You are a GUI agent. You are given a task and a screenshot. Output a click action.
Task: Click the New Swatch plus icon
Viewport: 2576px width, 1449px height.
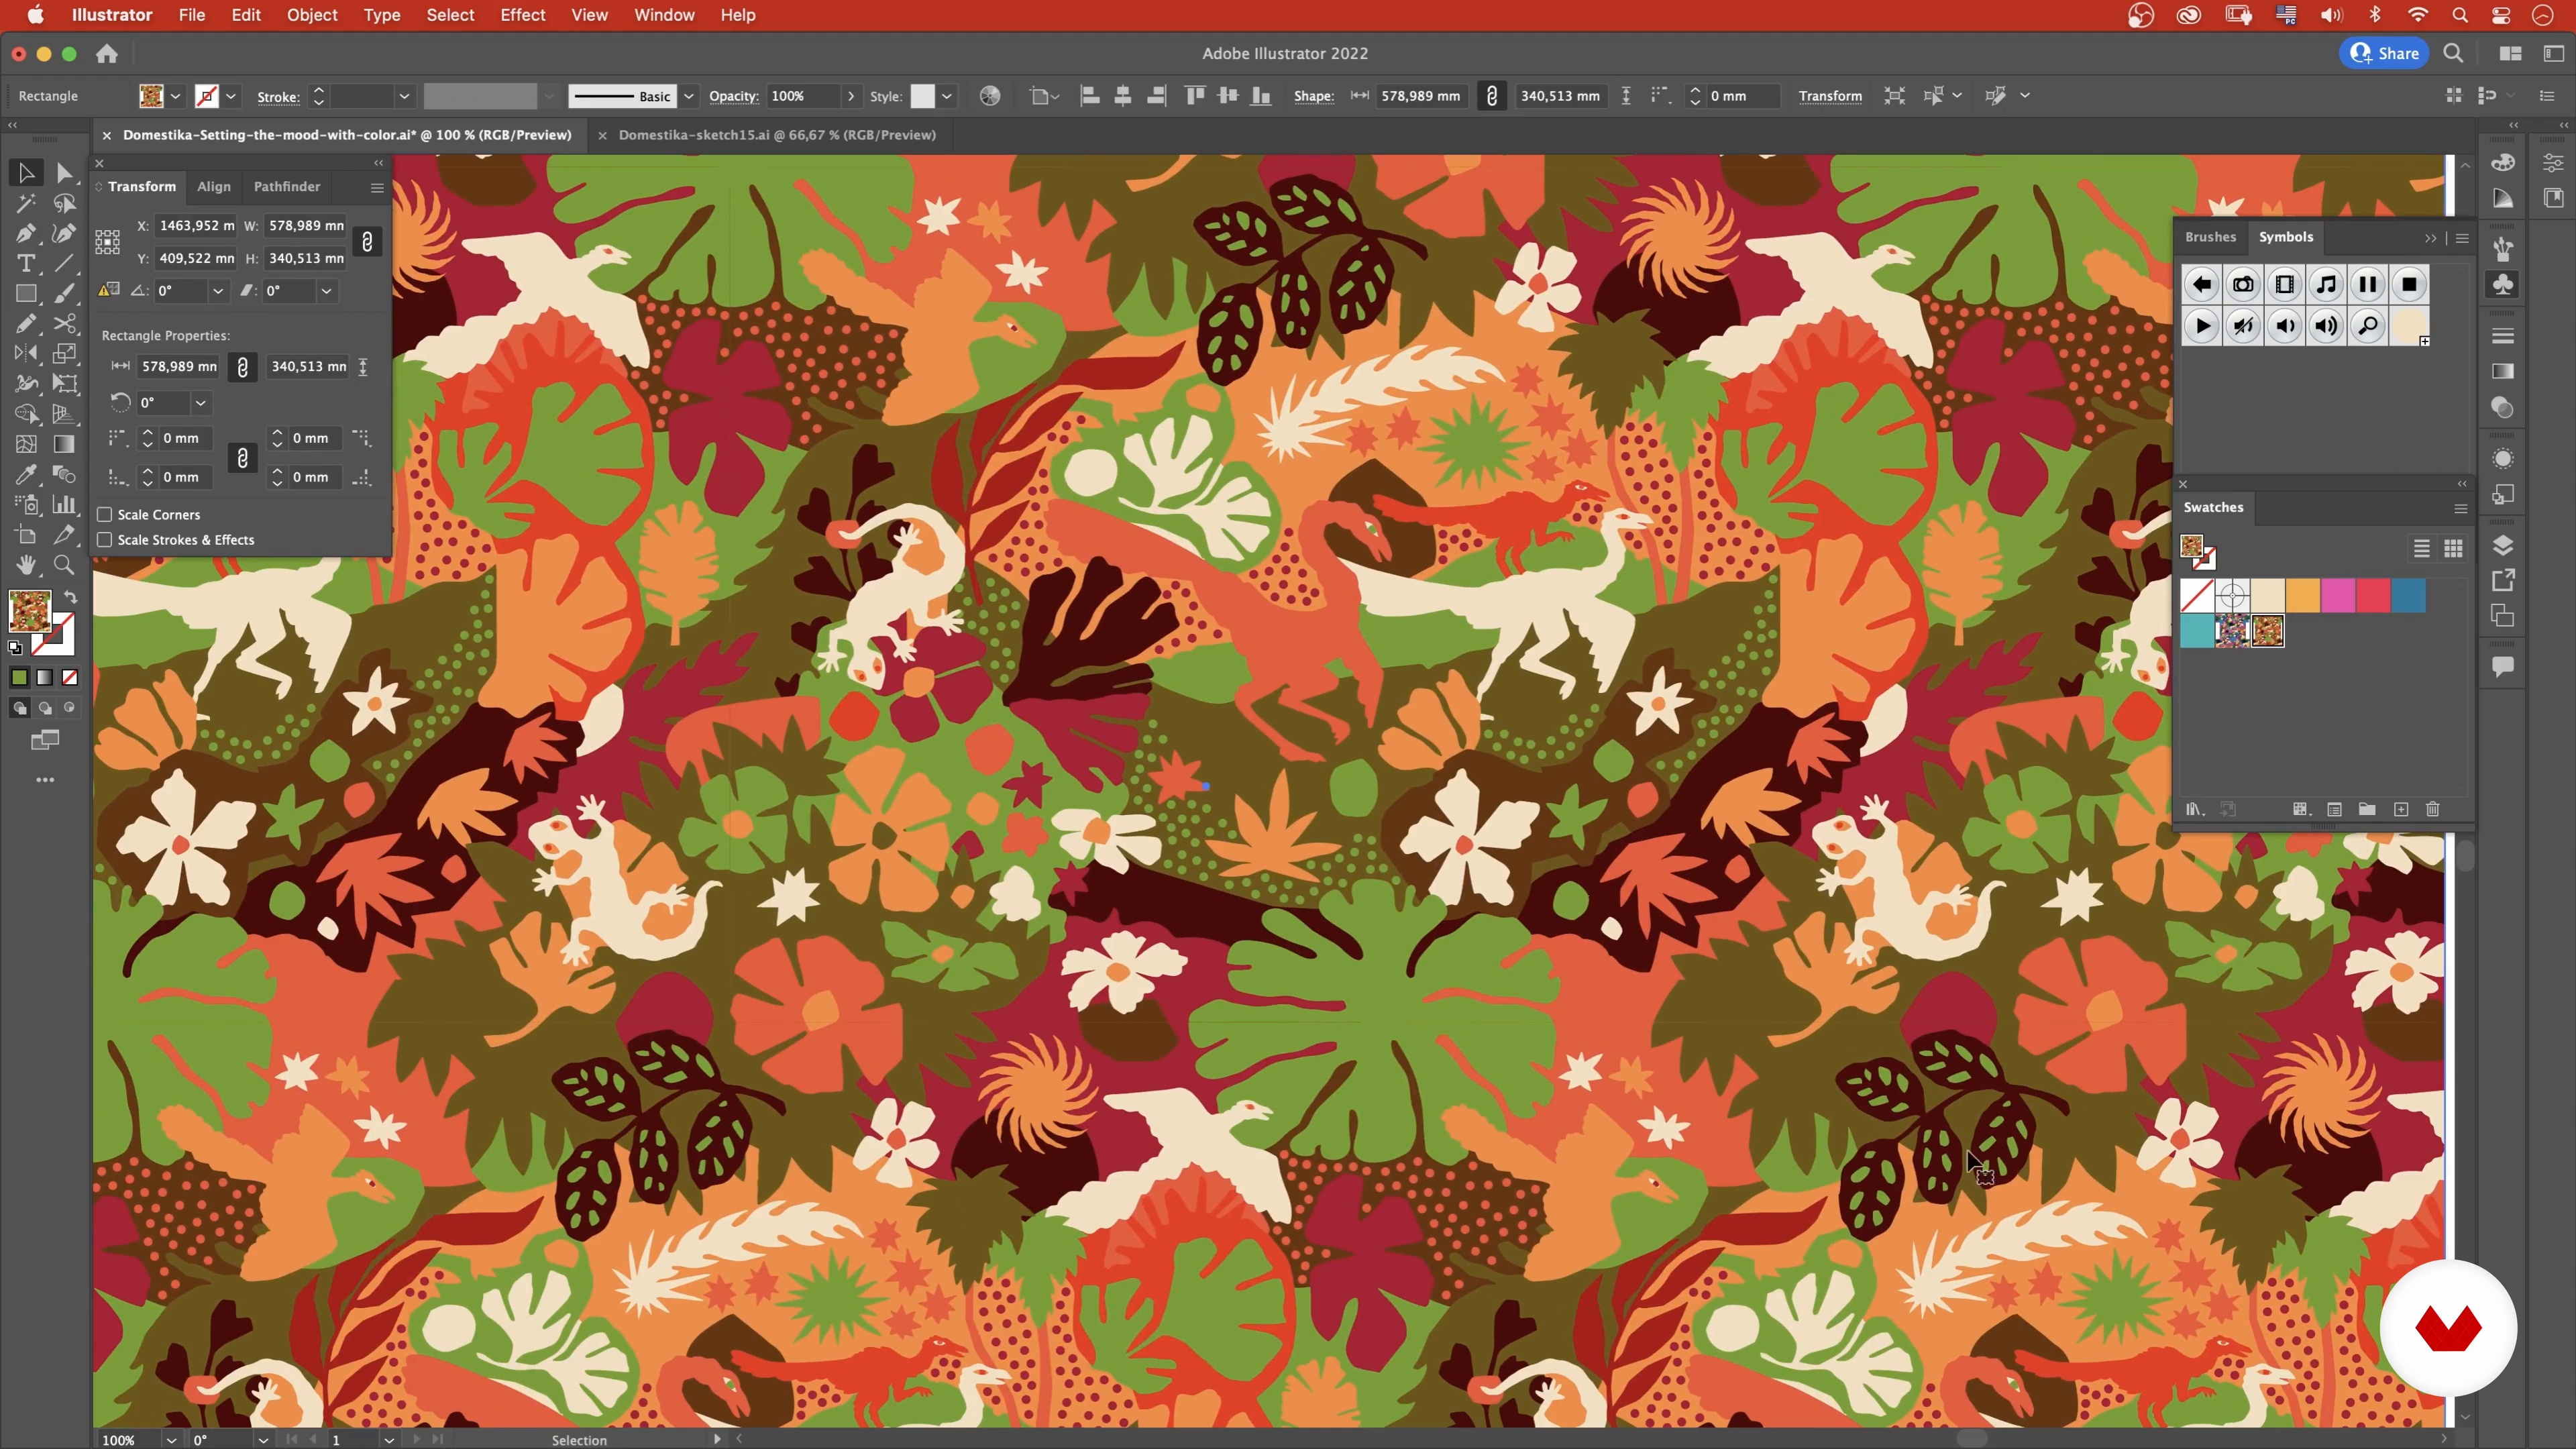click(2400, 809)
